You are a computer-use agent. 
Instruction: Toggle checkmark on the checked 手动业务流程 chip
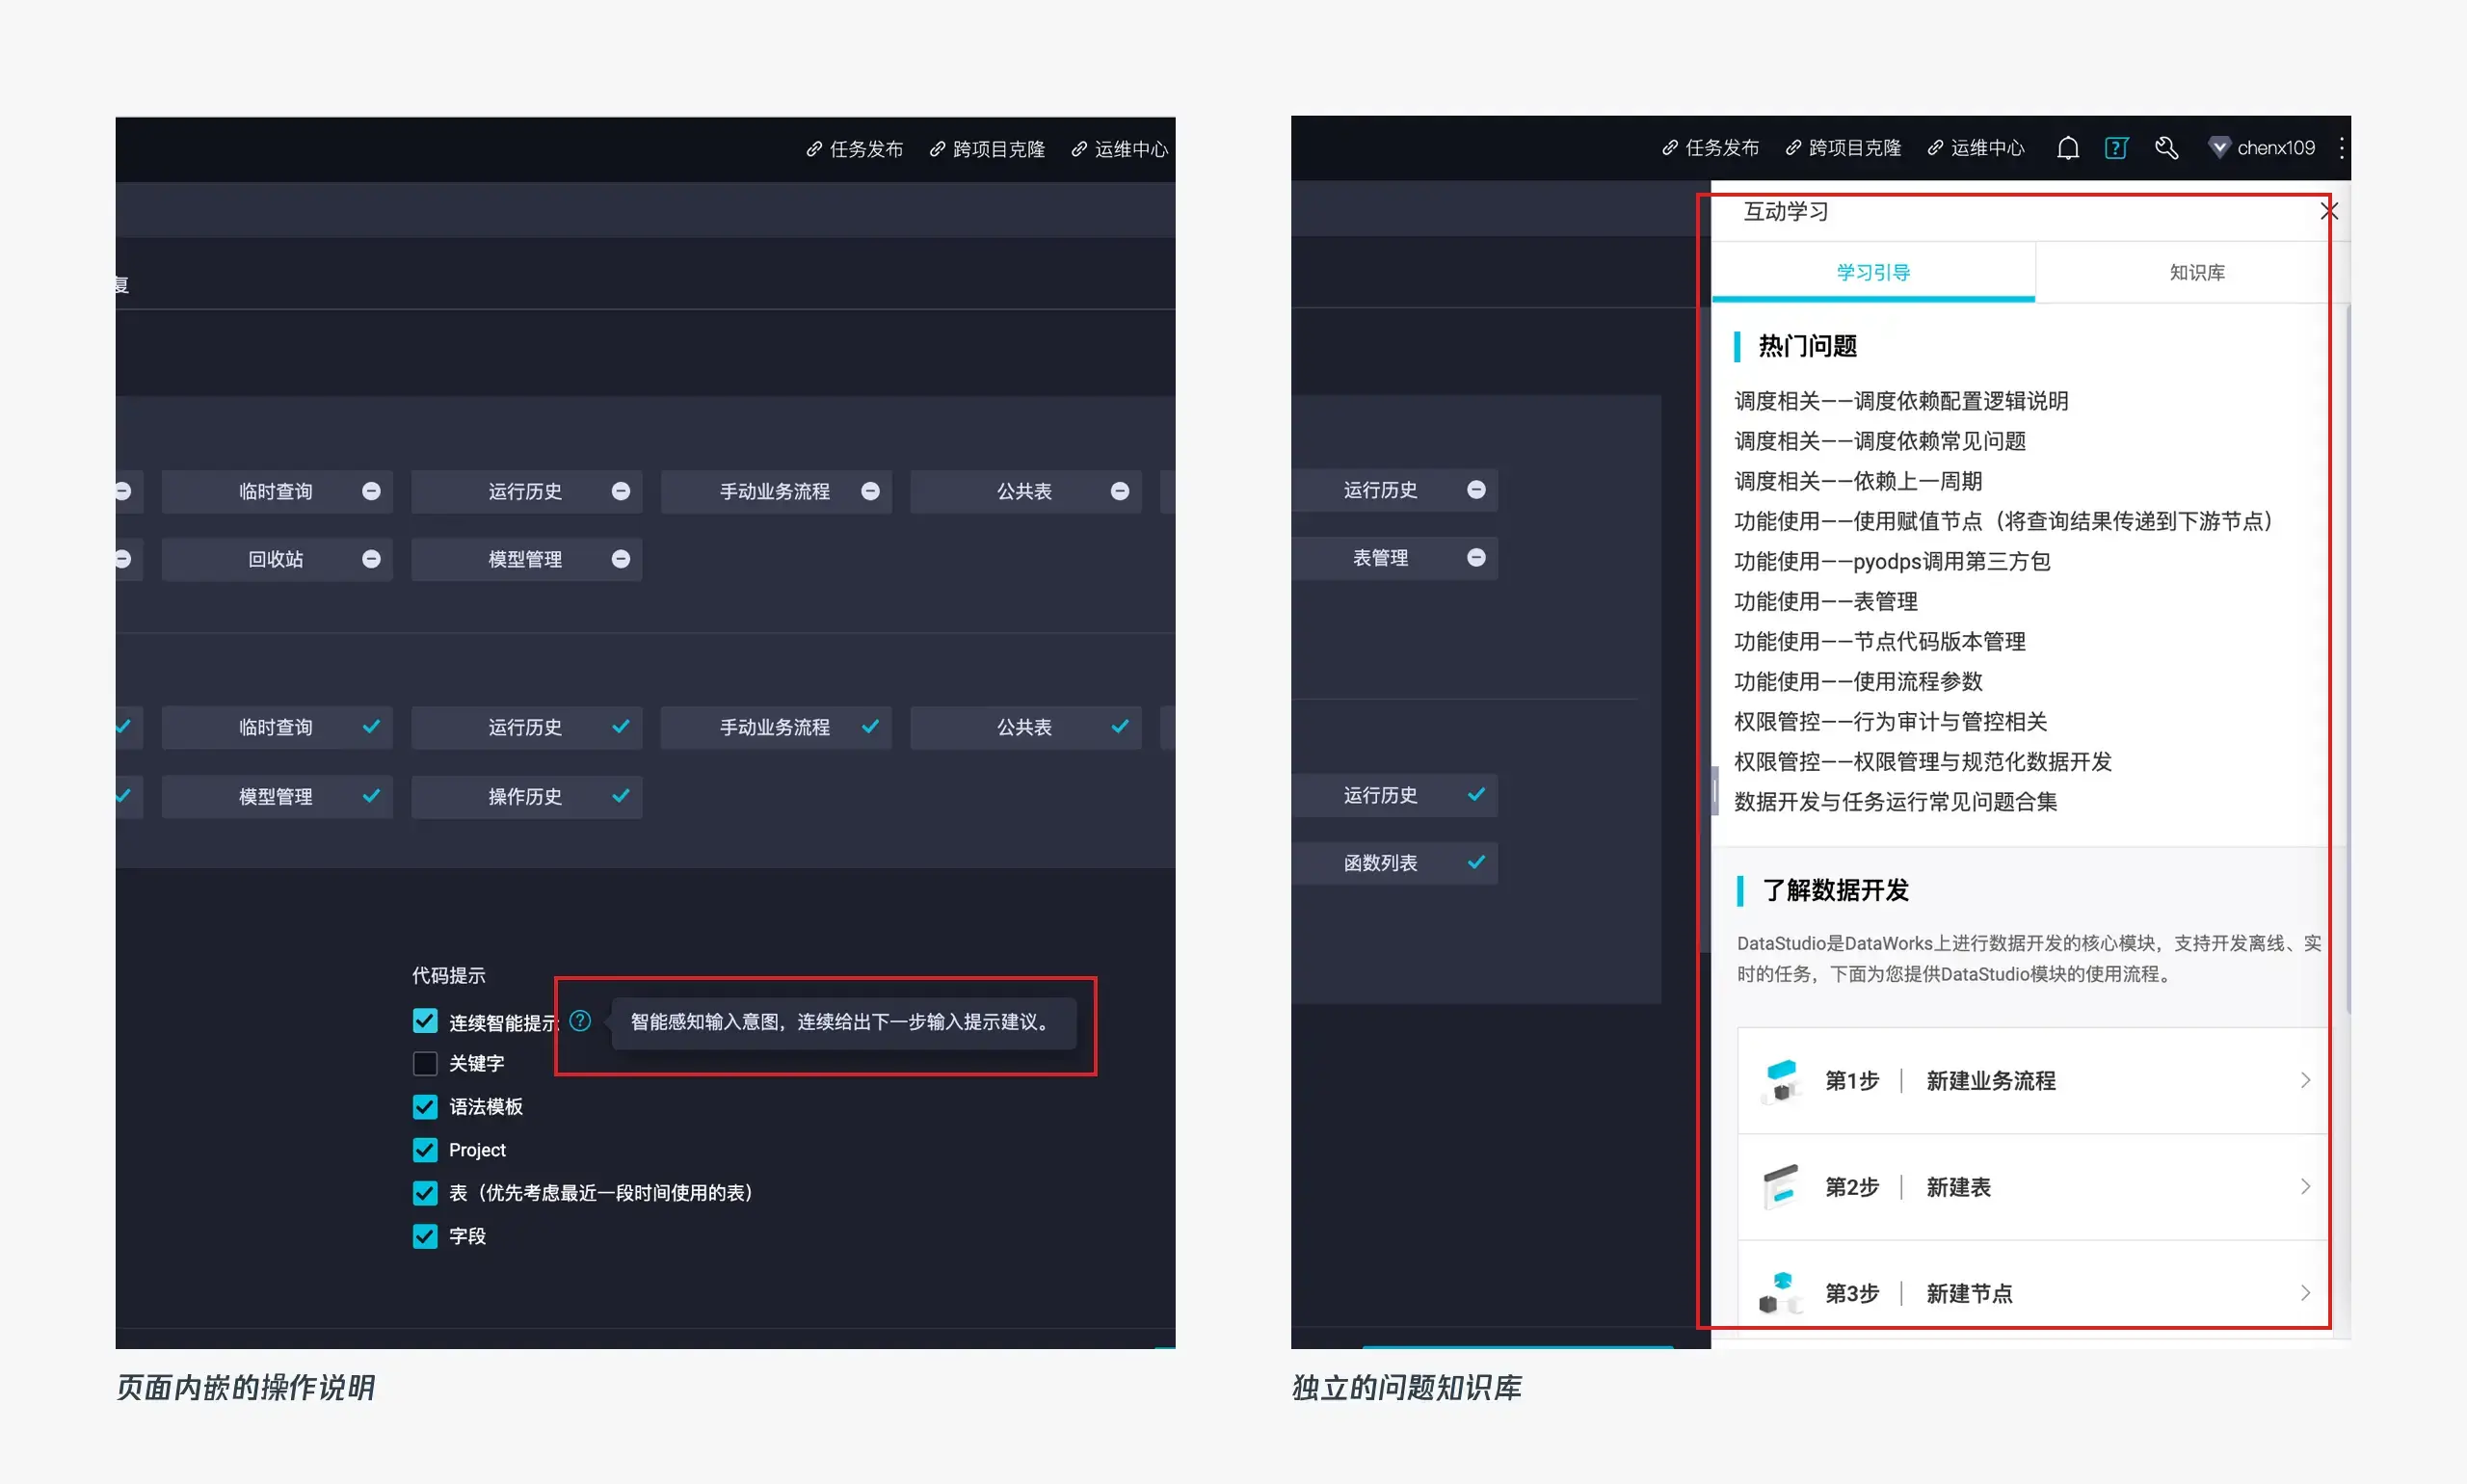tap(870, 727)
